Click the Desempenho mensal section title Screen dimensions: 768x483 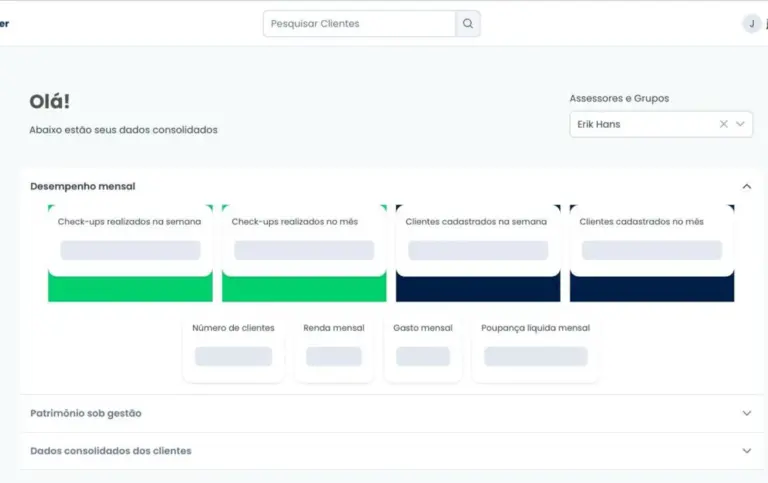tap(83, 186)
